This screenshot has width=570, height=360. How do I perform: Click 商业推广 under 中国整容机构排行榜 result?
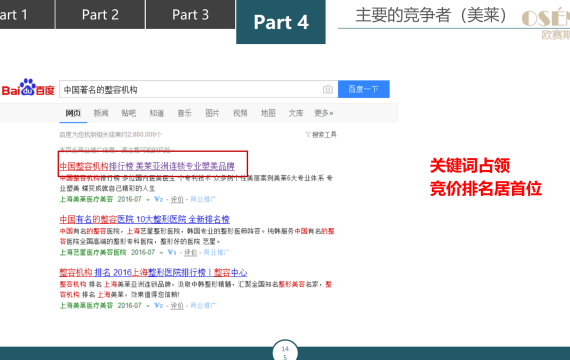pos(203,199)
